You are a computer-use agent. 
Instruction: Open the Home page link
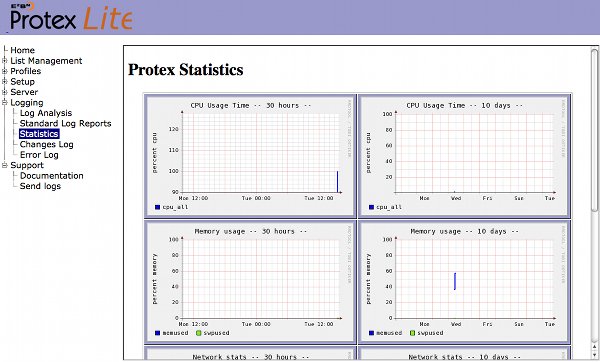pos(22,50)
